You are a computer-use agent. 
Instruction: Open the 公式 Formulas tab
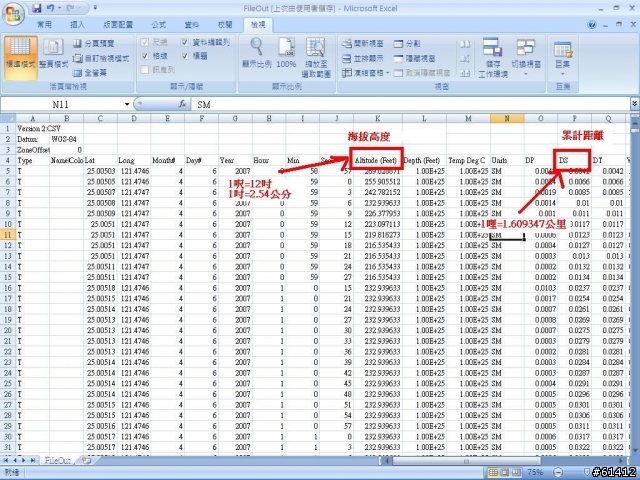[x=158, y=25]
